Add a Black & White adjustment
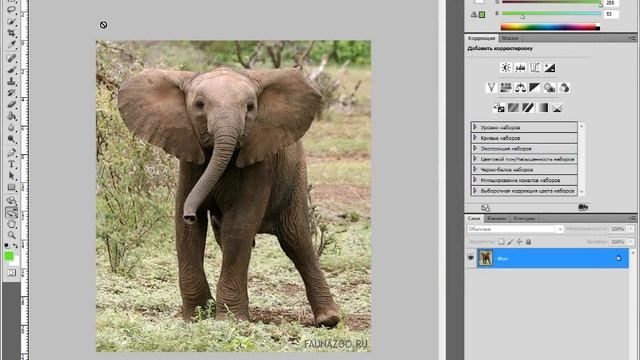Screen dimensions: 640x360 (x=535, y=88)
